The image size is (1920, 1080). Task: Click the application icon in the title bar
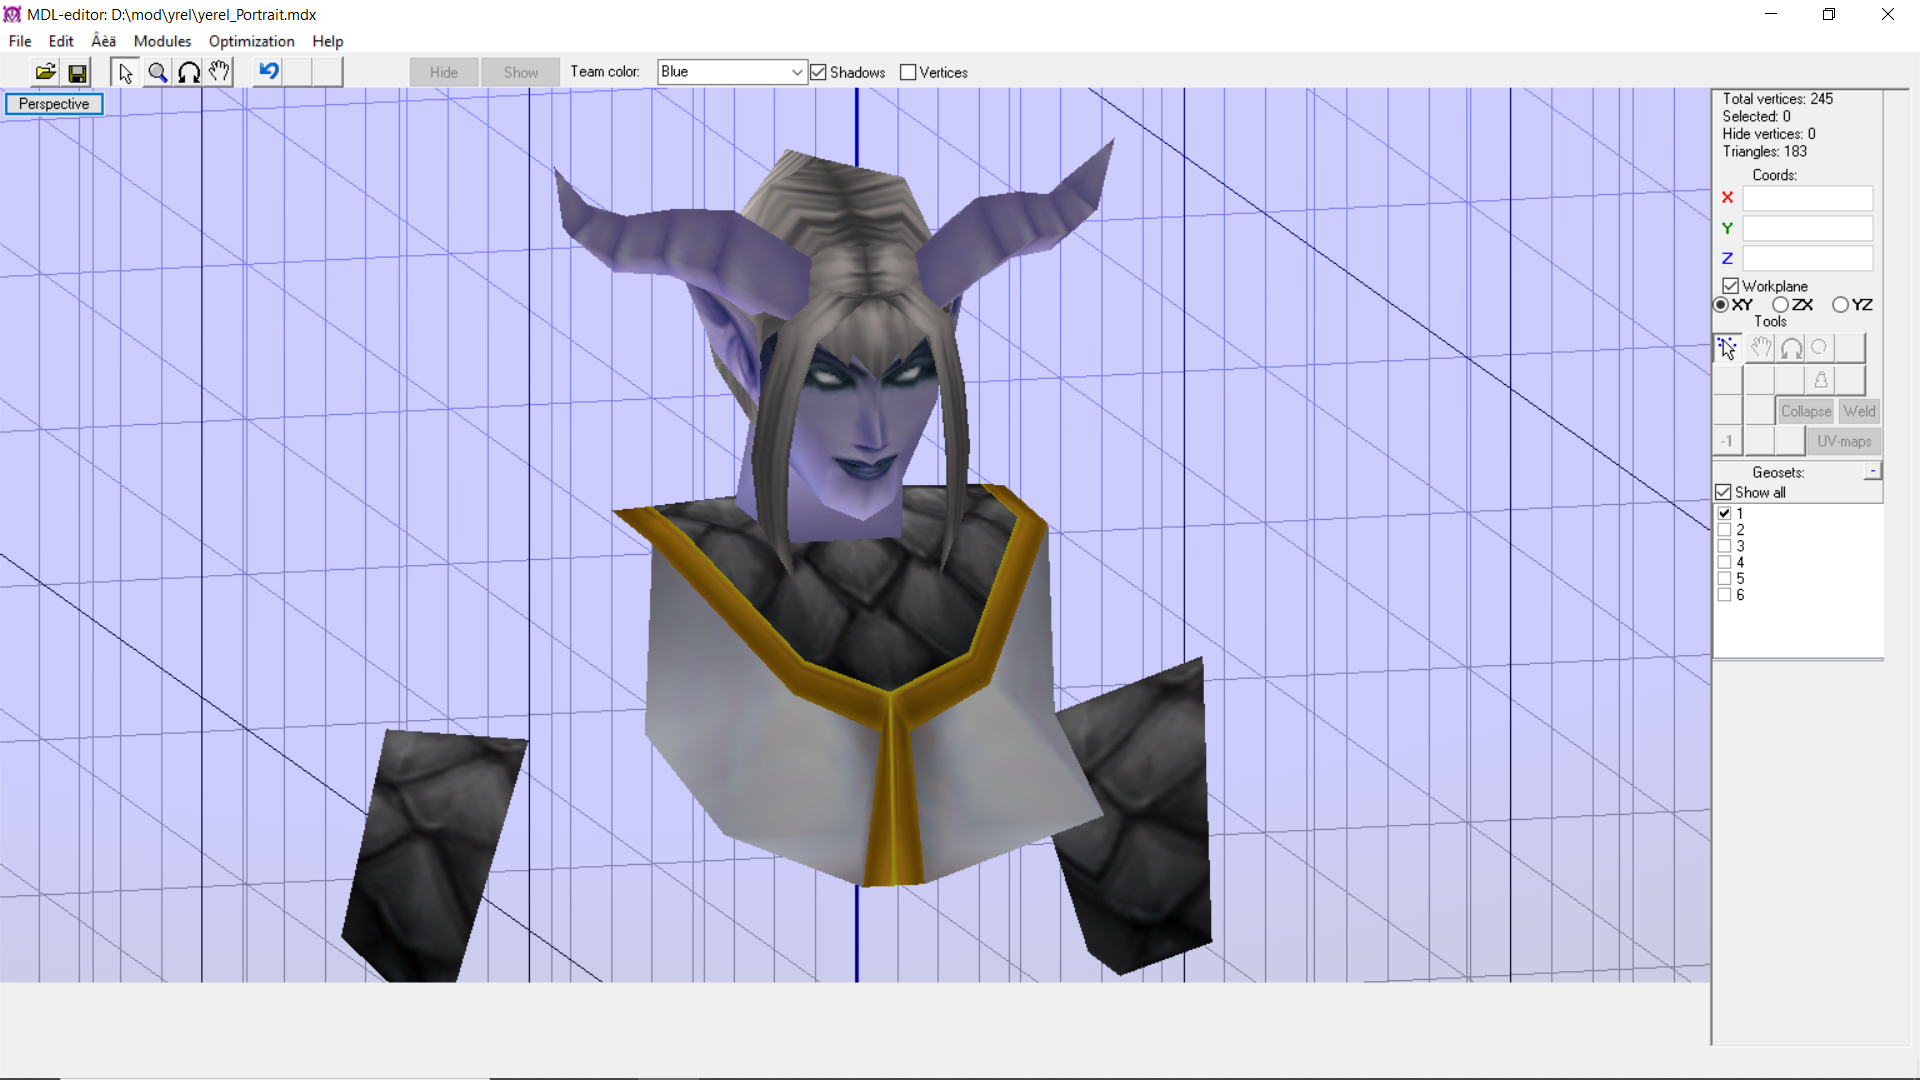[12, 14]
